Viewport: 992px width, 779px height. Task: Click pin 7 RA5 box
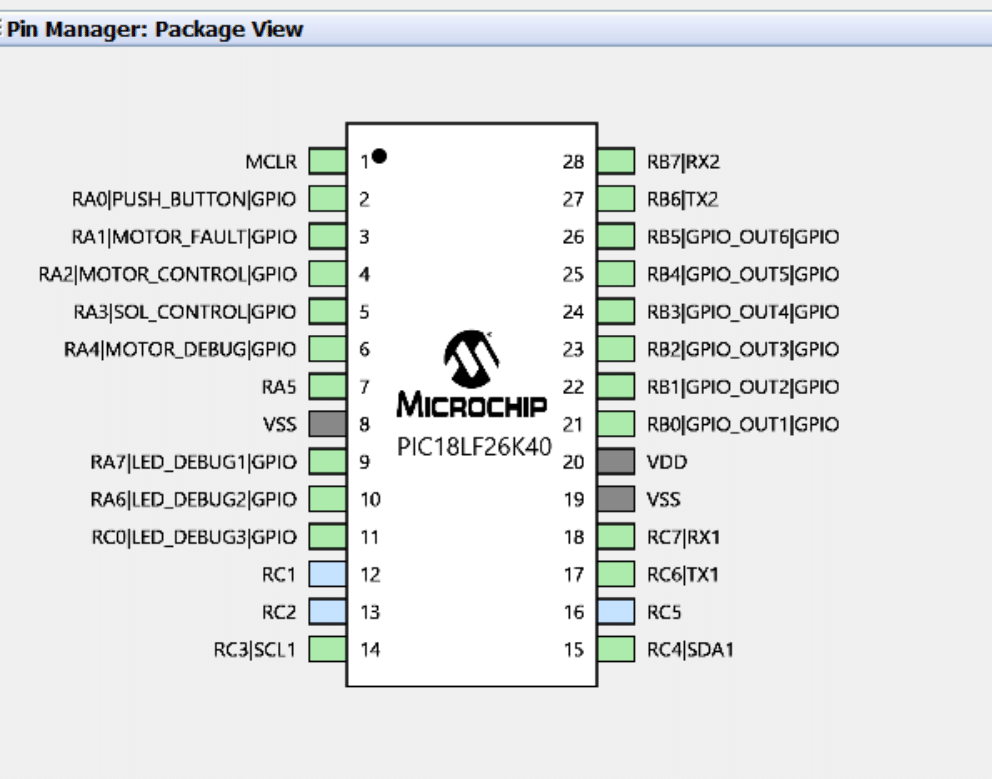point(328,387)
